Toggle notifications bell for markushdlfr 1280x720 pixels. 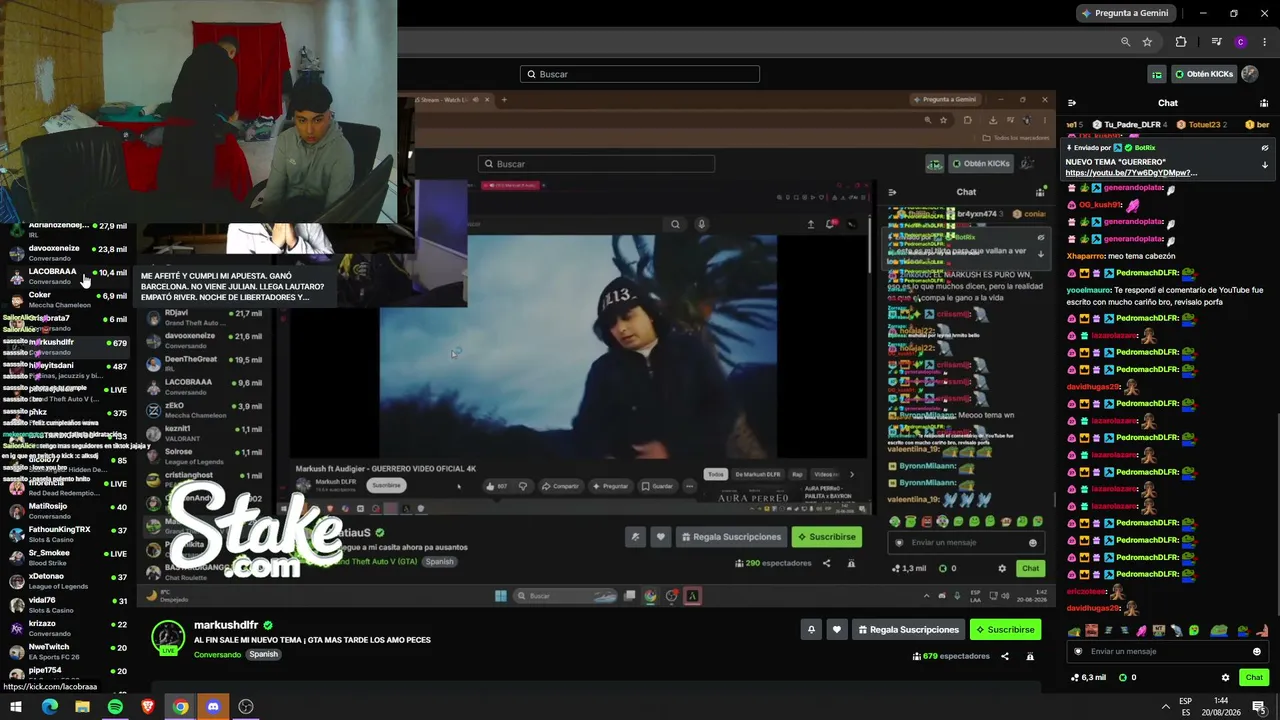(x=811, y=629)
